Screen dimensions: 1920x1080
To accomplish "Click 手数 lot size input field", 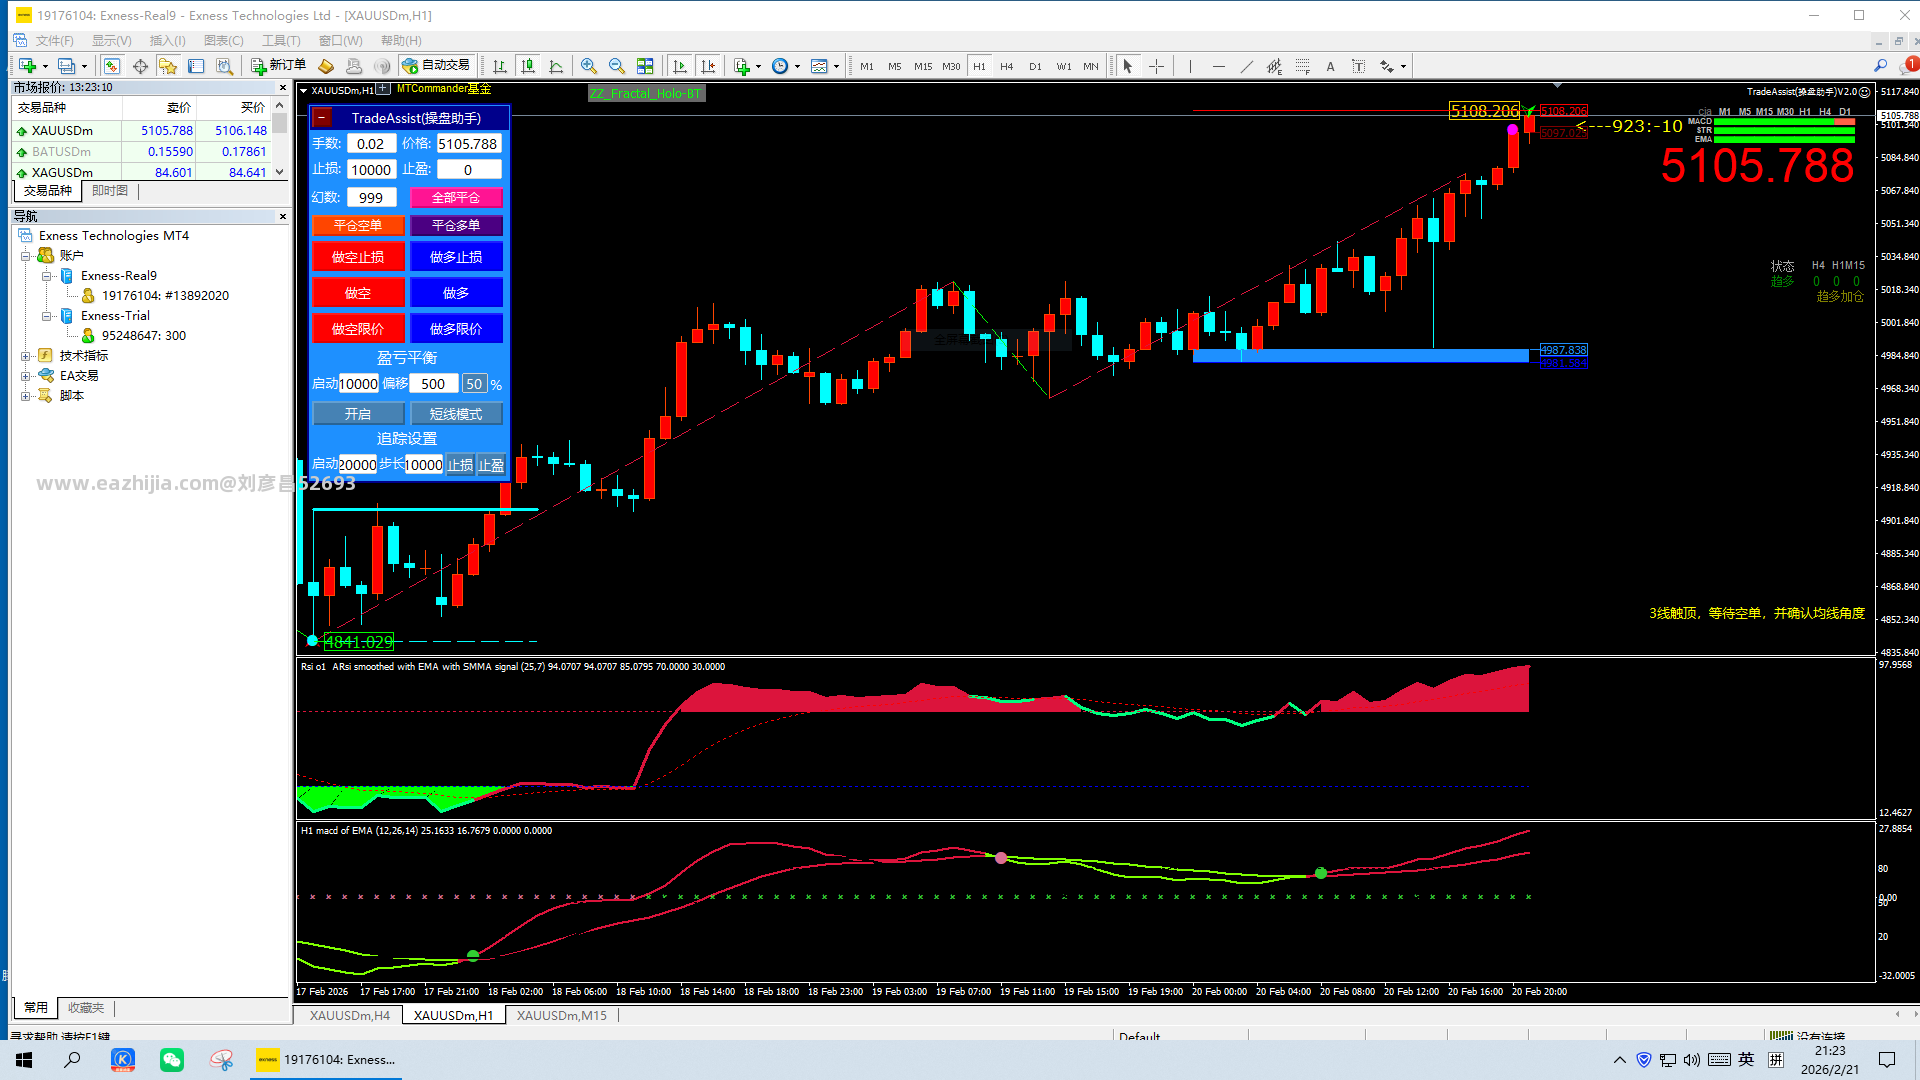I will [x=371, y=144].
